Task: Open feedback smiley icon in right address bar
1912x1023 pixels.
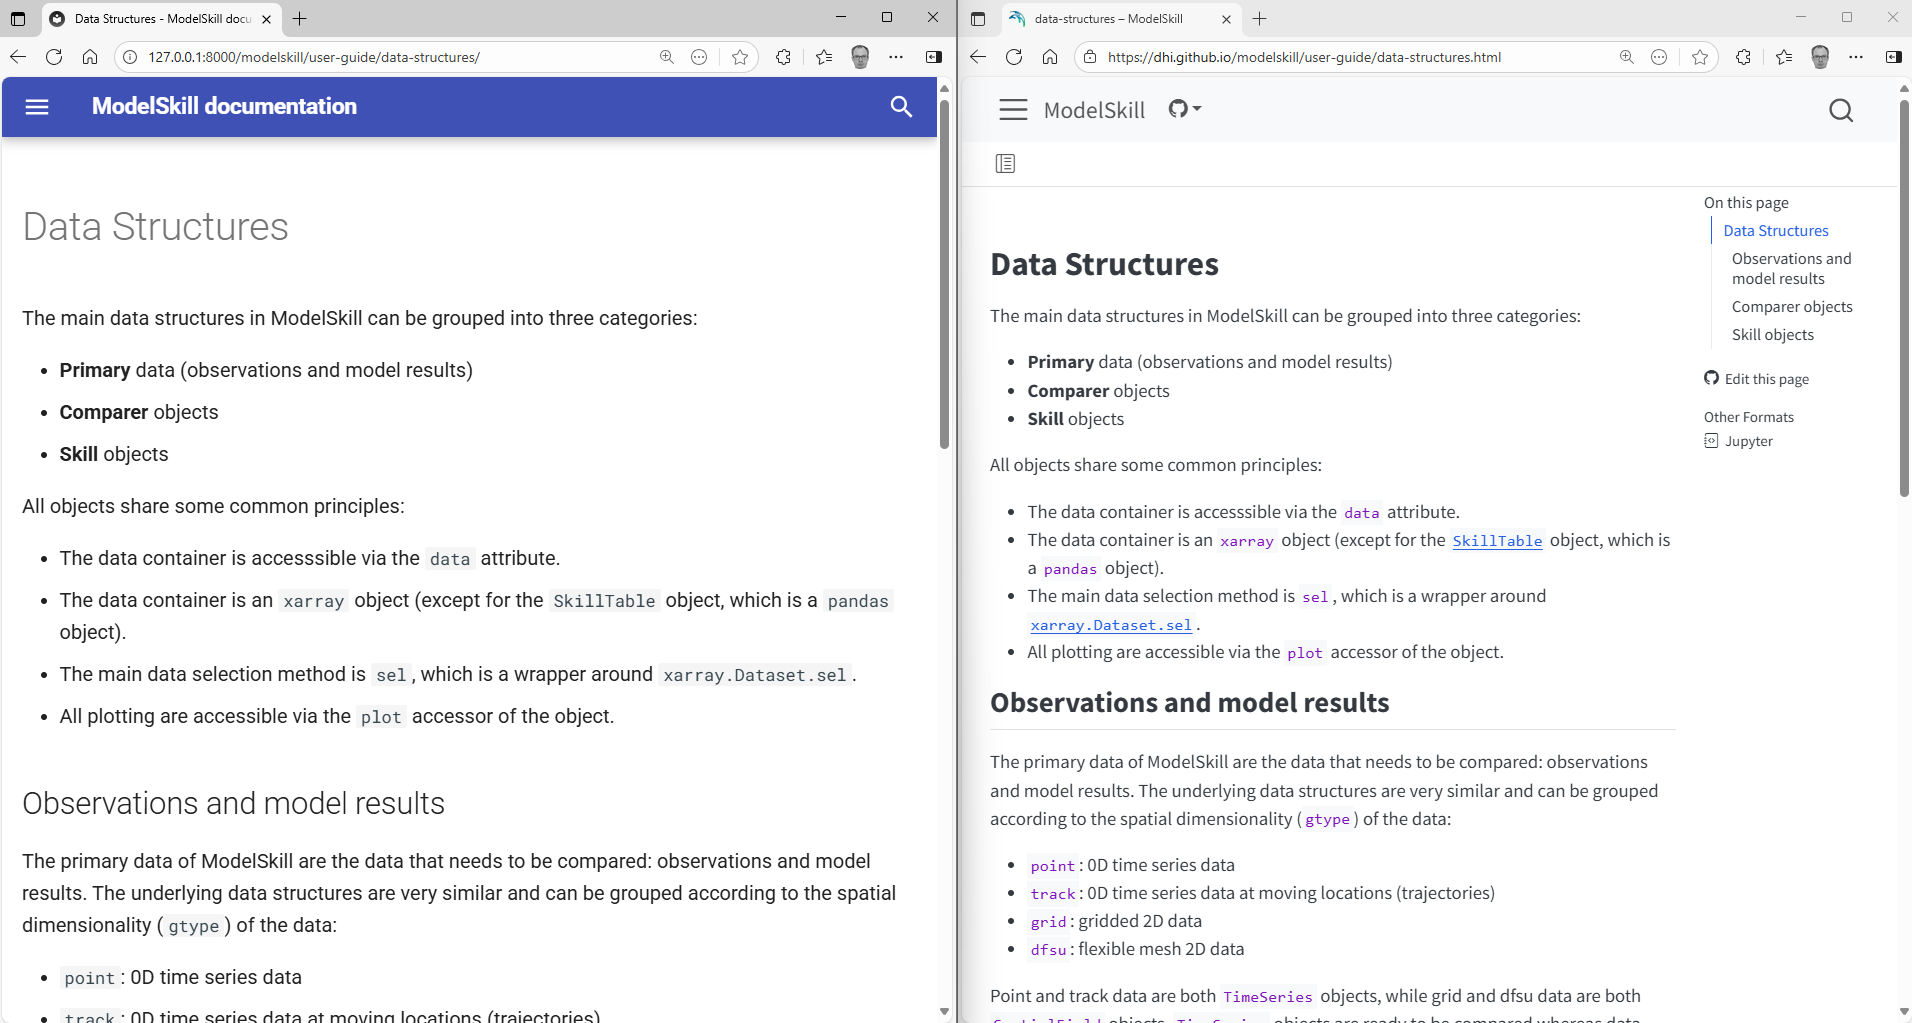Action: tap(1659, 57)
